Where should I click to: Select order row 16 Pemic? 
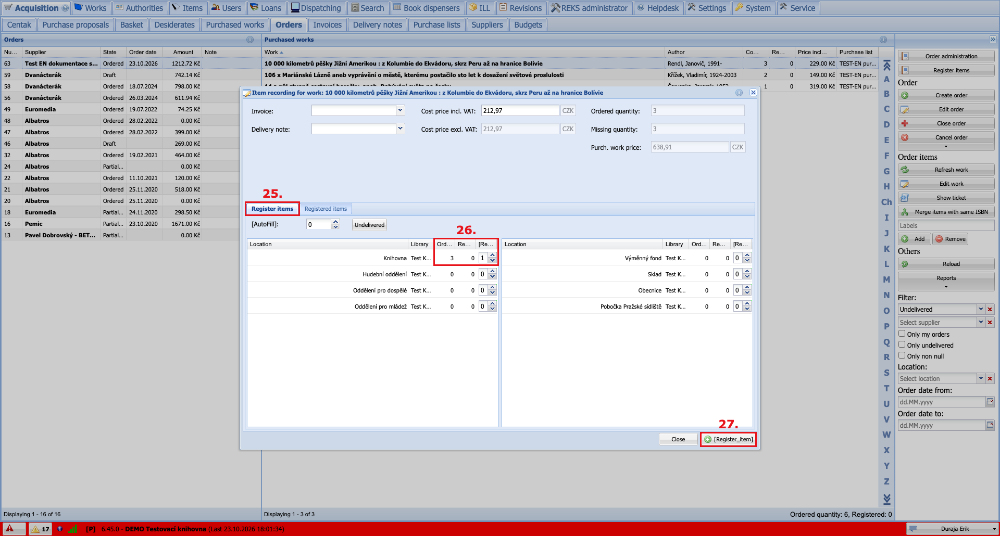tap(130, 224)
